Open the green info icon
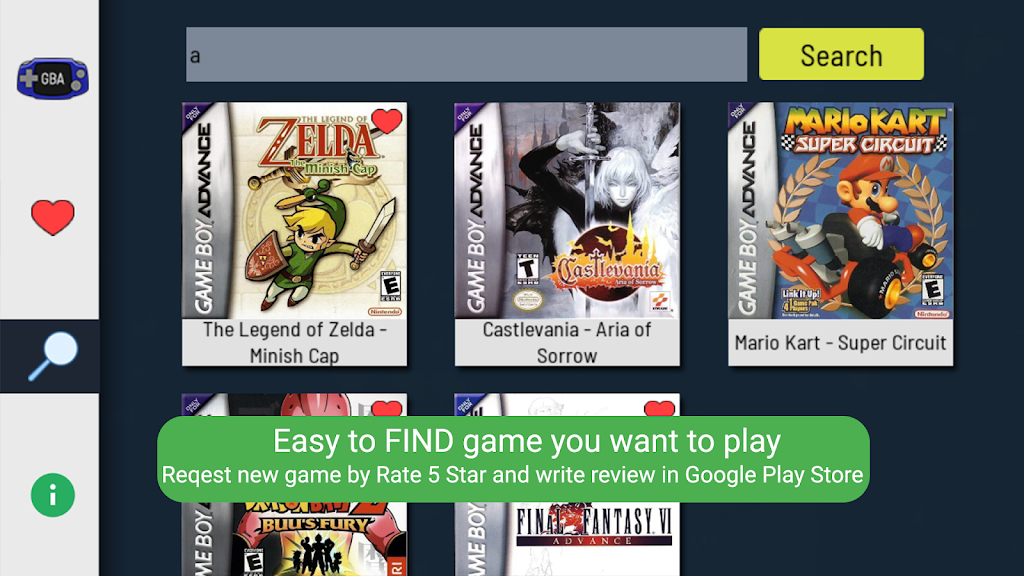 52,495
